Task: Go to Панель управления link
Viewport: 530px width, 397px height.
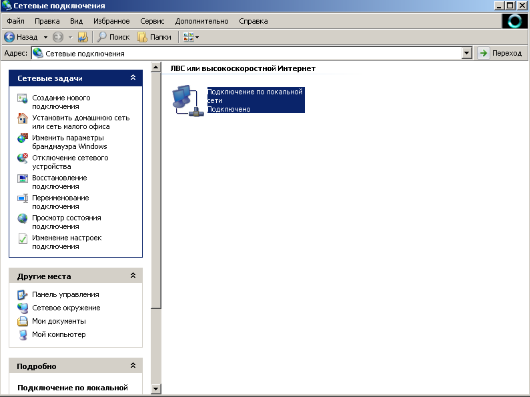Action: point(66,294)
